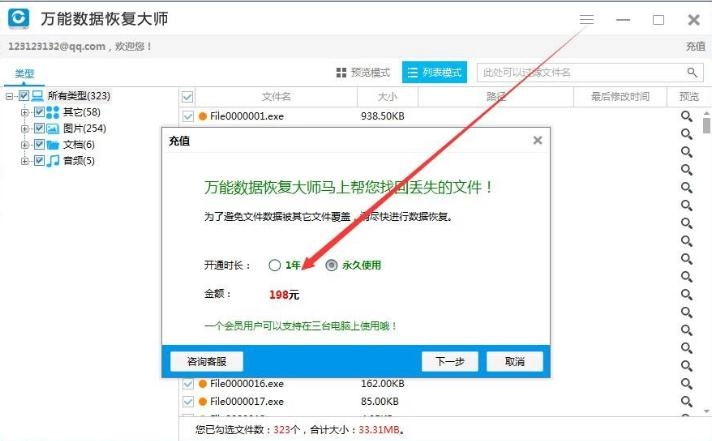
Task: Click the 198元 amount text
Action: 284,295
